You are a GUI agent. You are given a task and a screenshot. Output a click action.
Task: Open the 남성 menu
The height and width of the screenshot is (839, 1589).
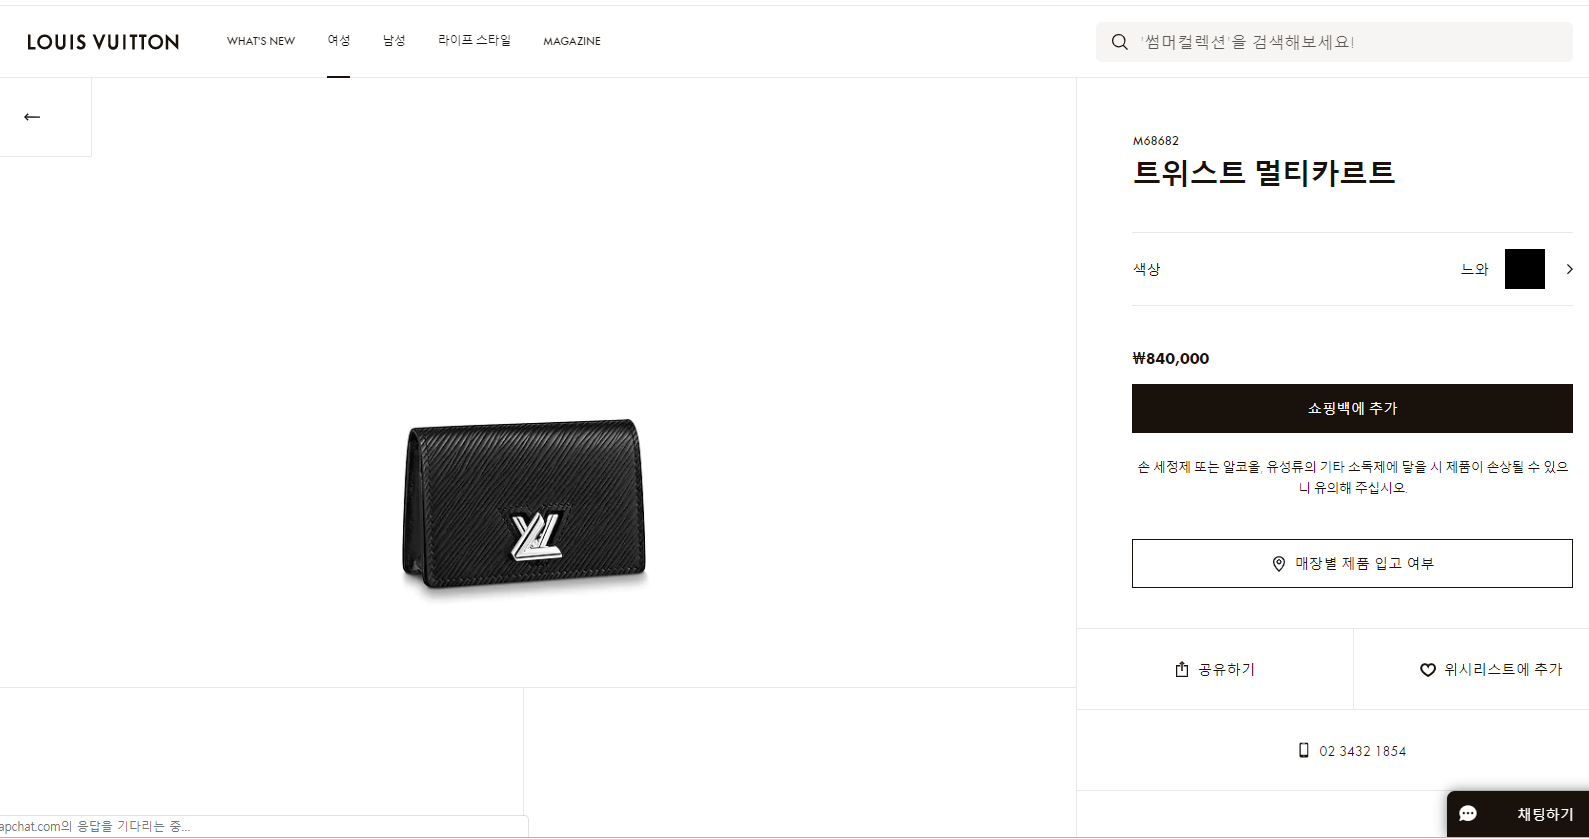coord(394,40)
